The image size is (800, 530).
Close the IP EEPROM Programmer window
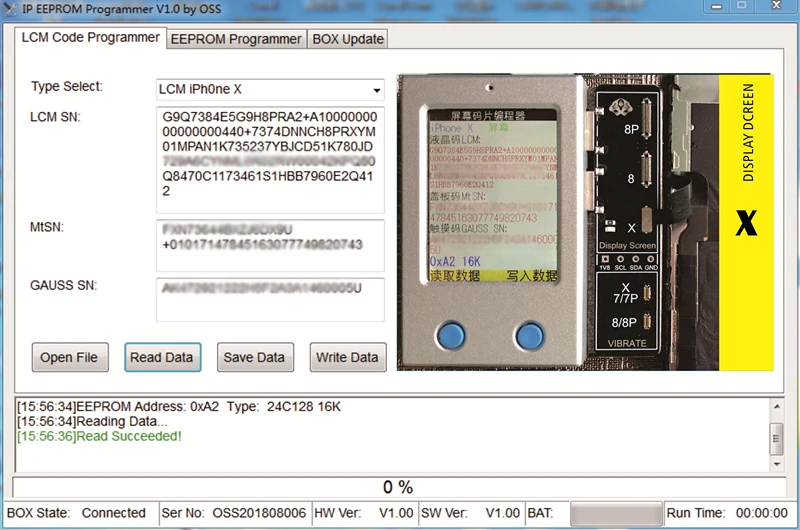click(x=776, y=6)
